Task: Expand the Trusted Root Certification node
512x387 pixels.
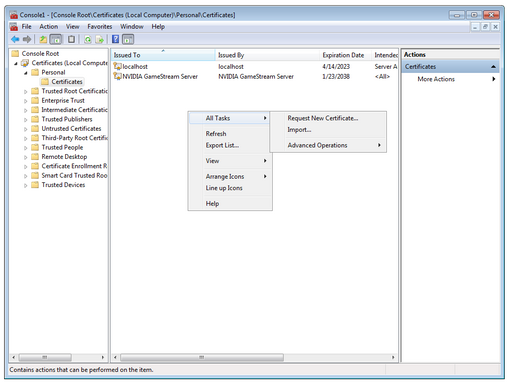Action: pyautogui.click(x=26, y=91)
